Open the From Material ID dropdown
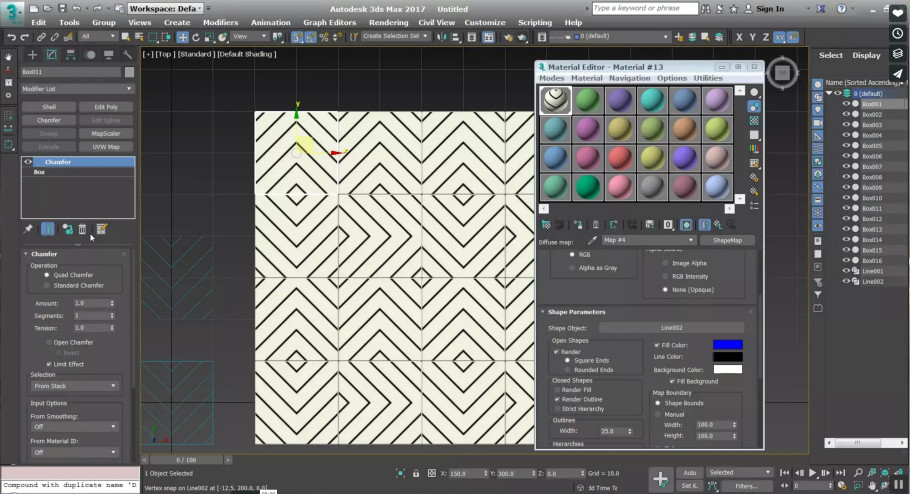Image resolution: width=910 pixels, height=494 pixels. [74, 452]
